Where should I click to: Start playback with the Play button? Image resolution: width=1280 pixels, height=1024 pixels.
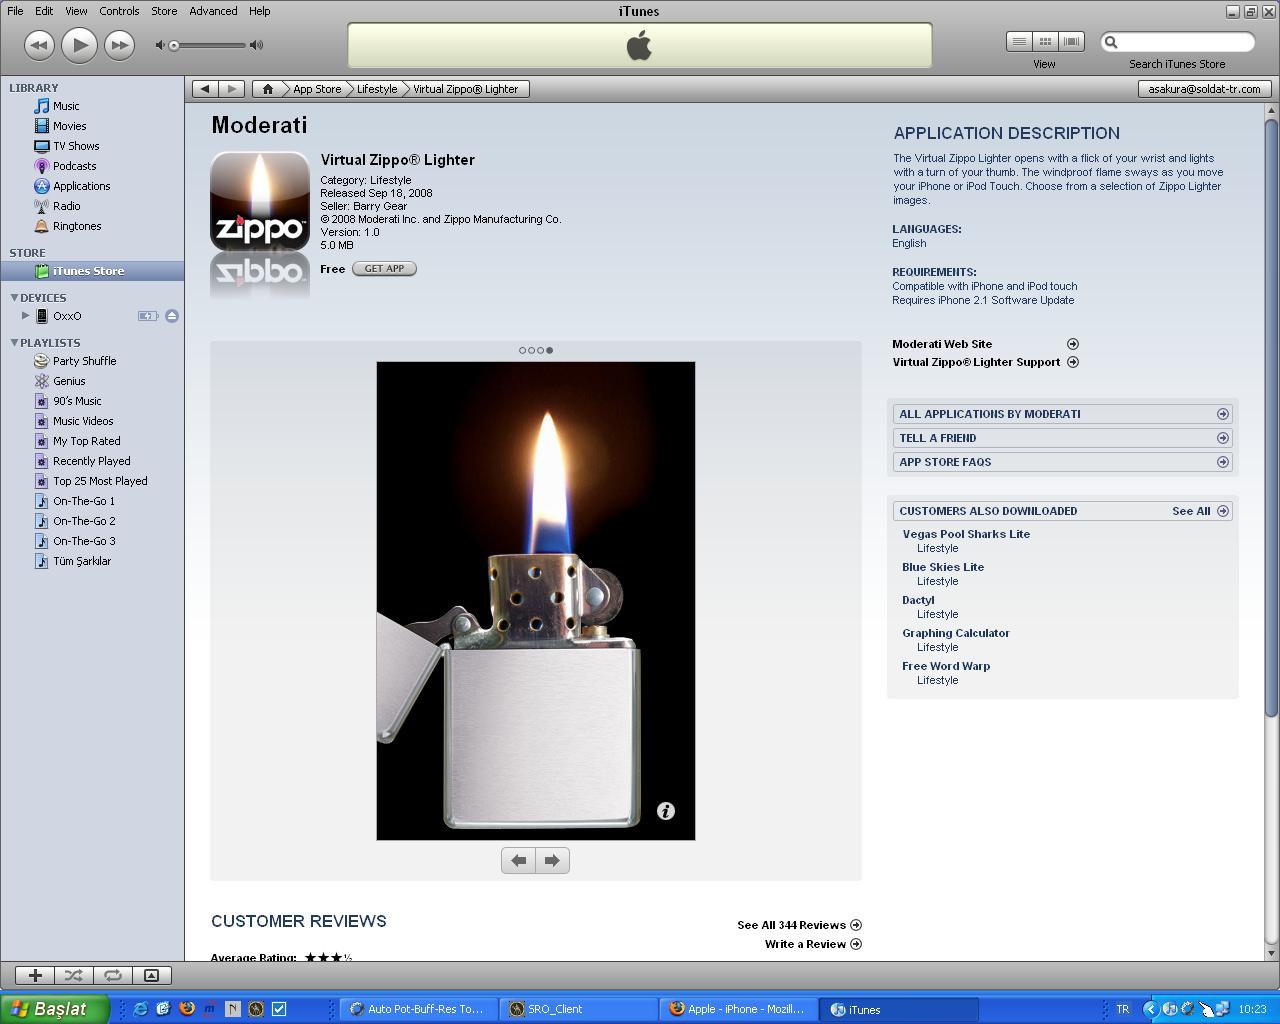coord(79,45)
